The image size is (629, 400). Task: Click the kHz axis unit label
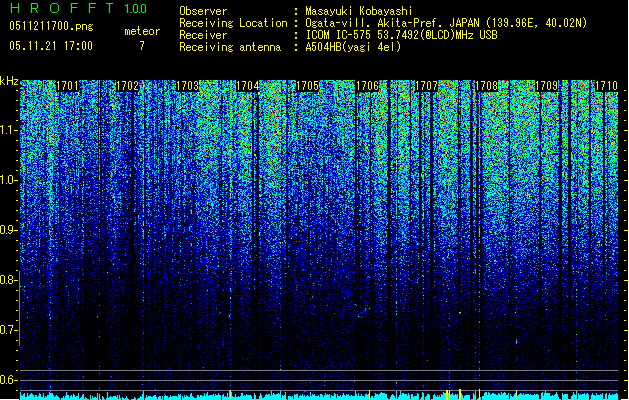pyautogui.click(x=9, y=81)
